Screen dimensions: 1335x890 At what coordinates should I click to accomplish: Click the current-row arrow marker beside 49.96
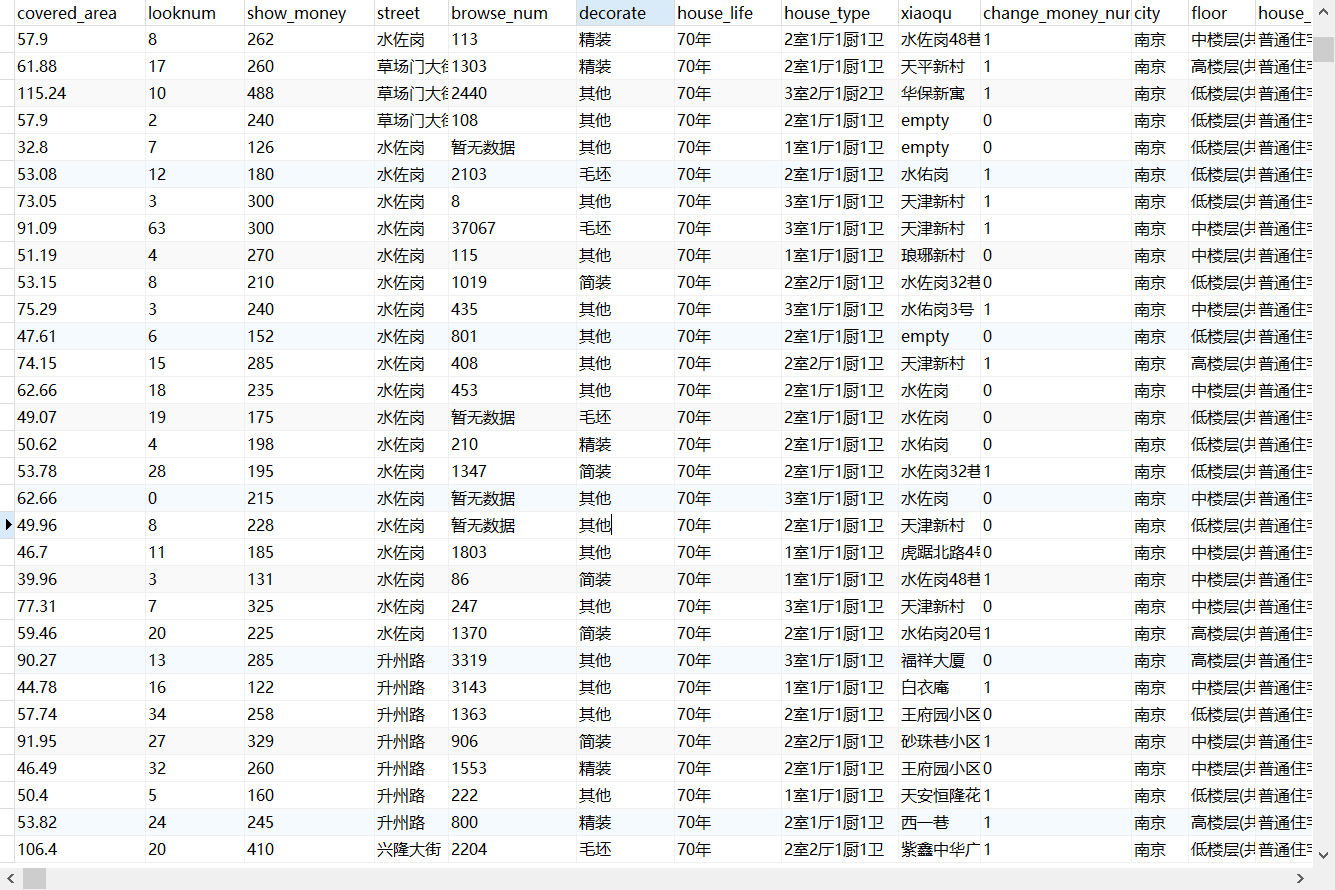pos(8,525)
